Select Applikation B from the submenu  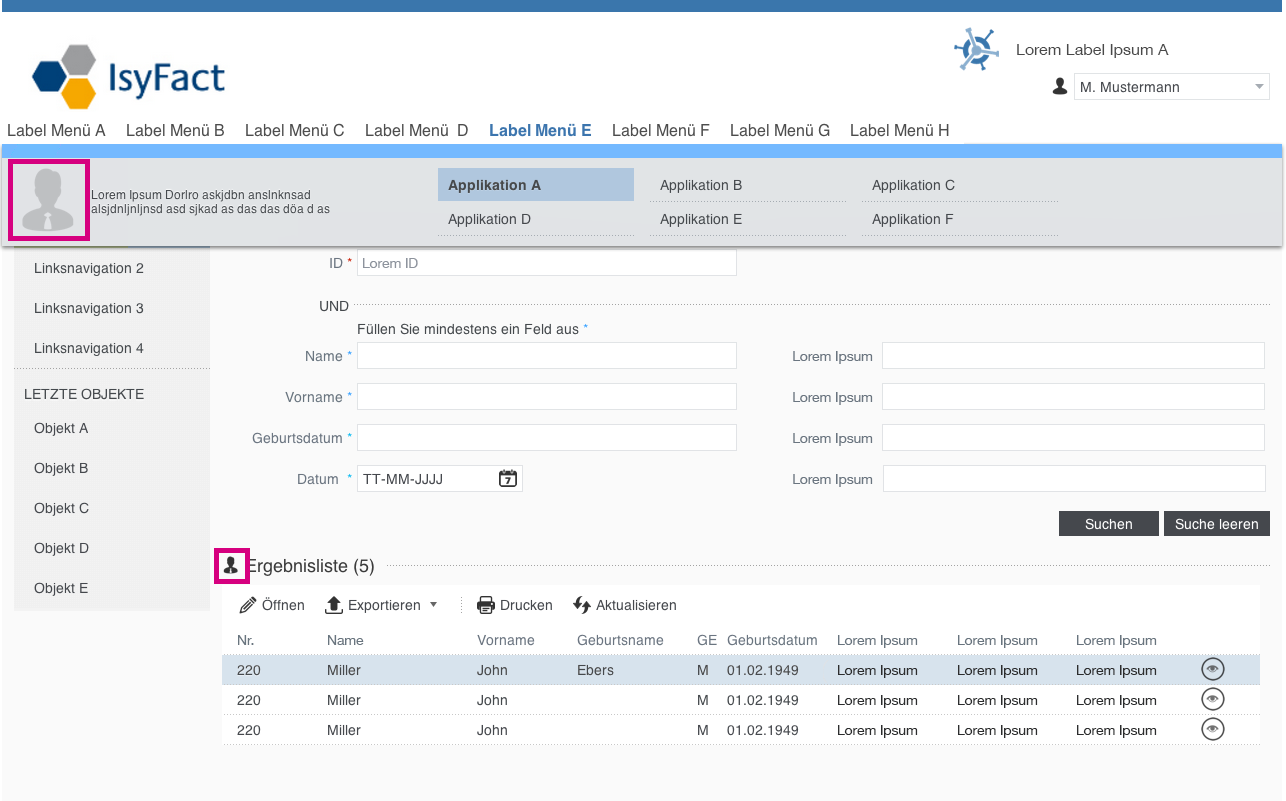(x=701, y=185)
